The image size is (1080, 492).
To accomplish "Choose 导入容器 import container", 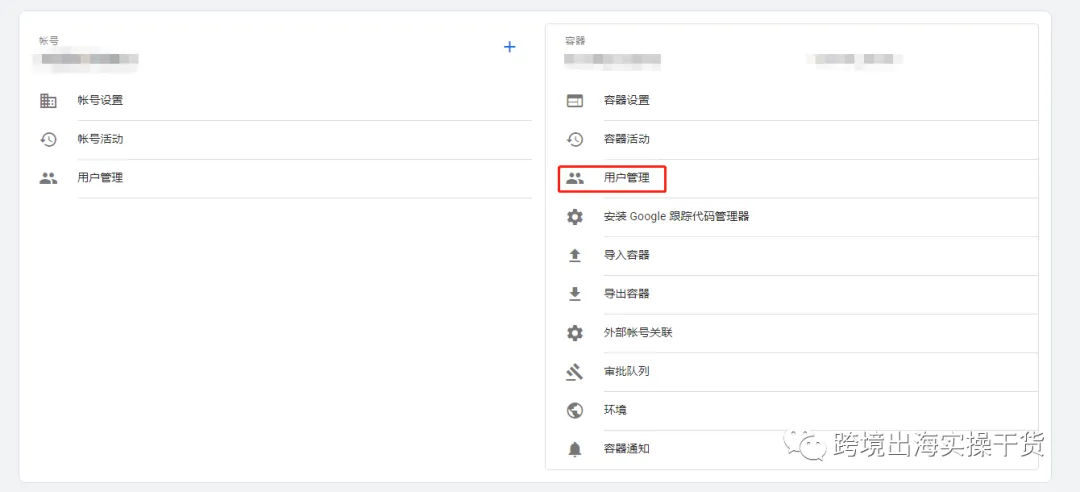I will (627, 255).
